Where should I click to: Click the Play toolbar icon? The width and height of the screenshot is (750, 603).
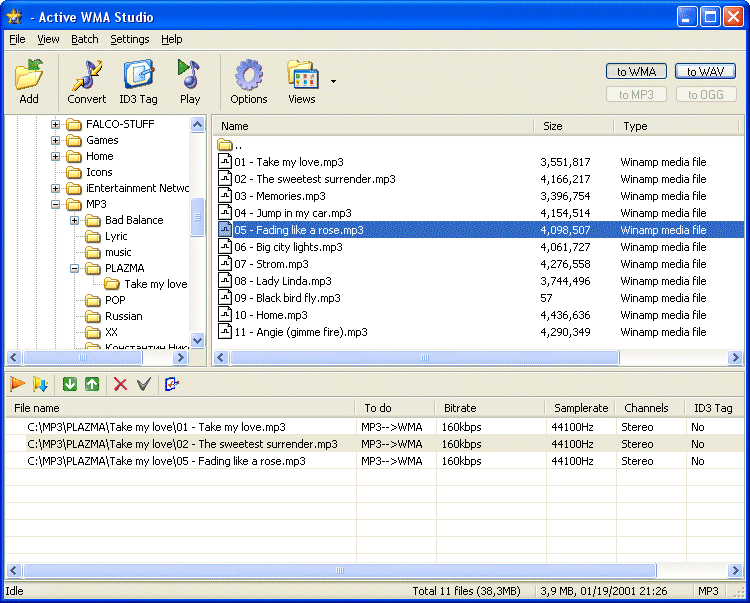[x=189, y=74]
